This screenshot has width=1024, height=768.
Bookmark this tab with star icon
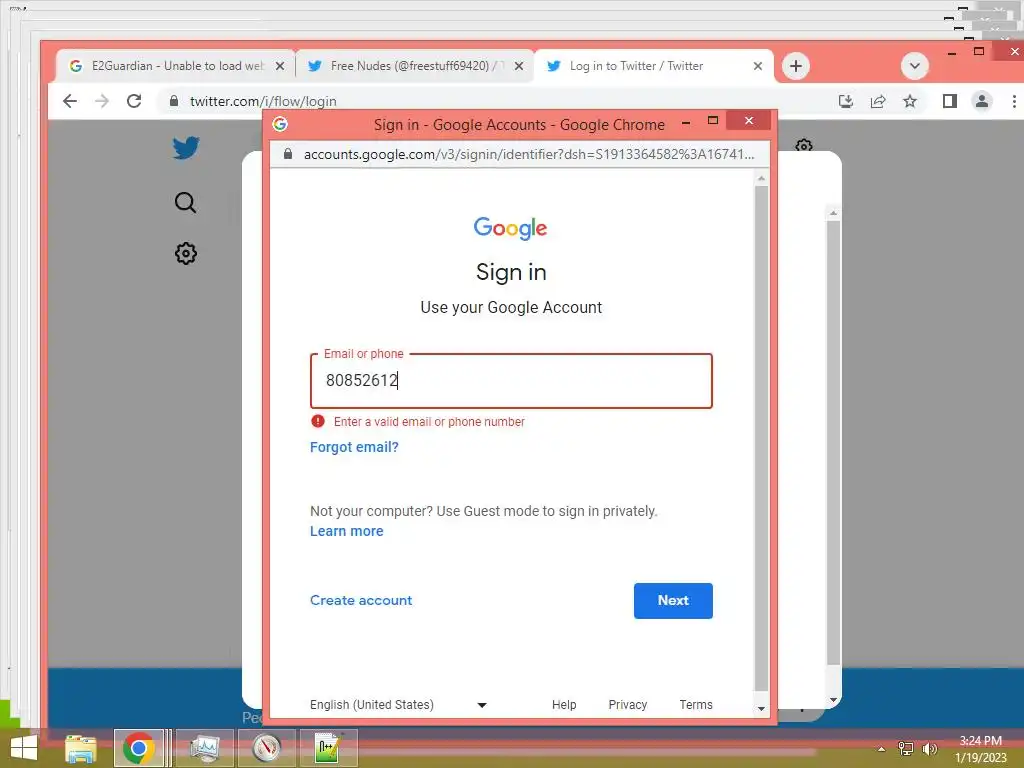(x=910, y=101)
